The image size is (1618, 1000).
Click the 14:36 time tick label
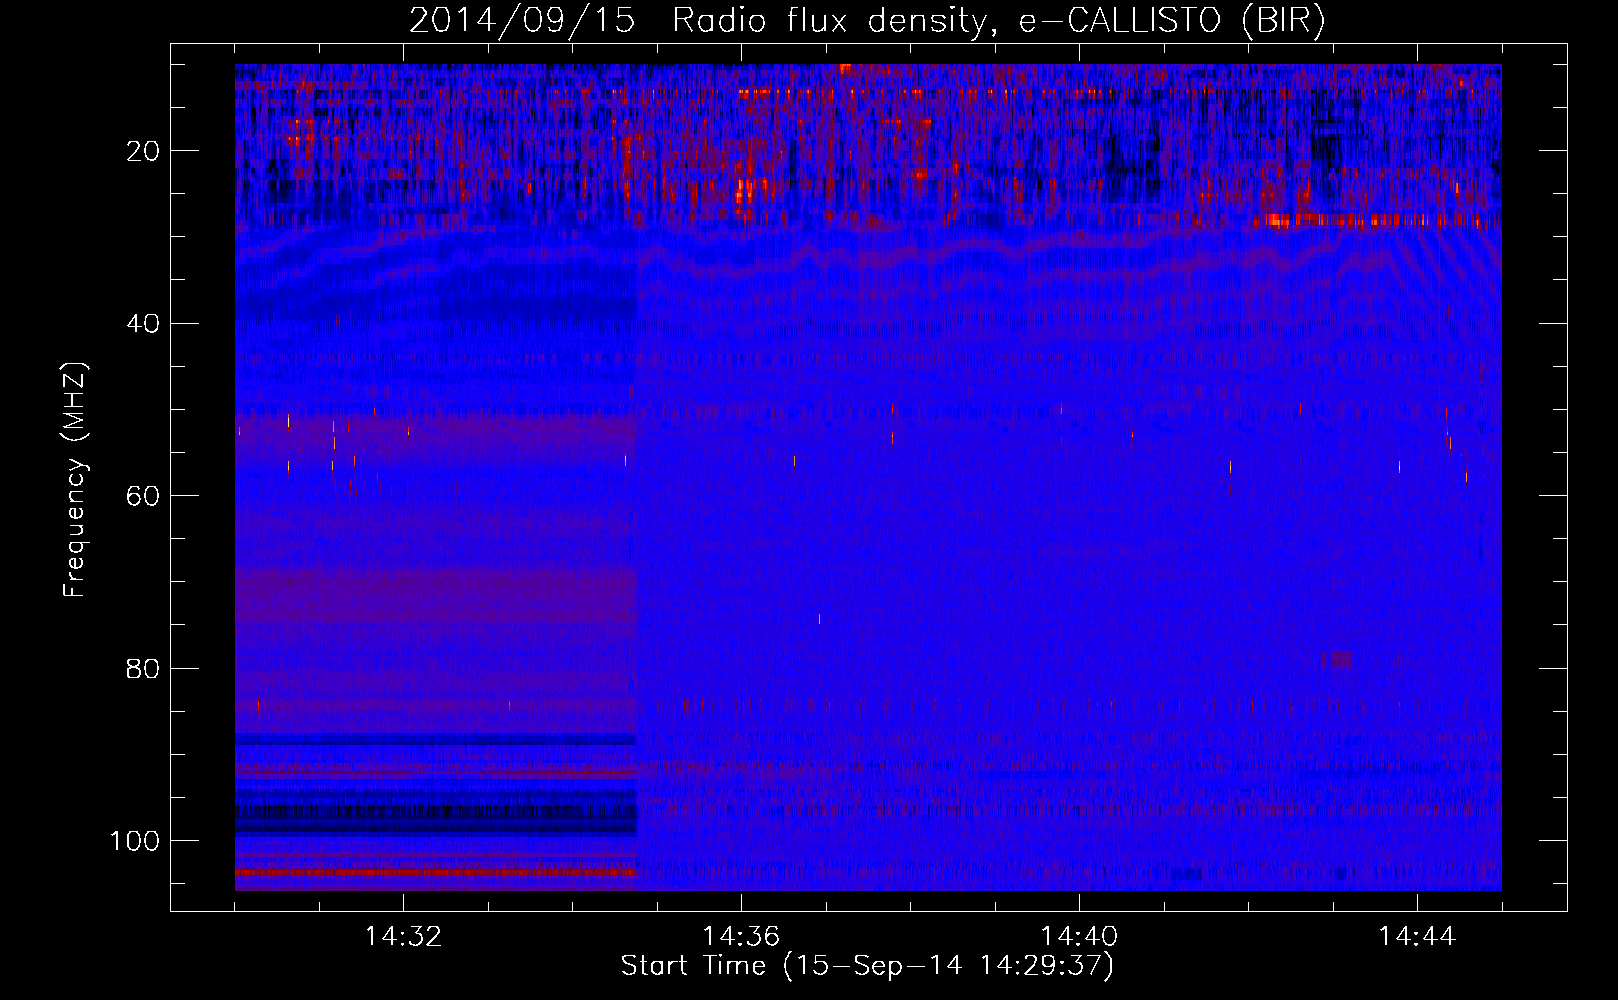click(741, 937)
